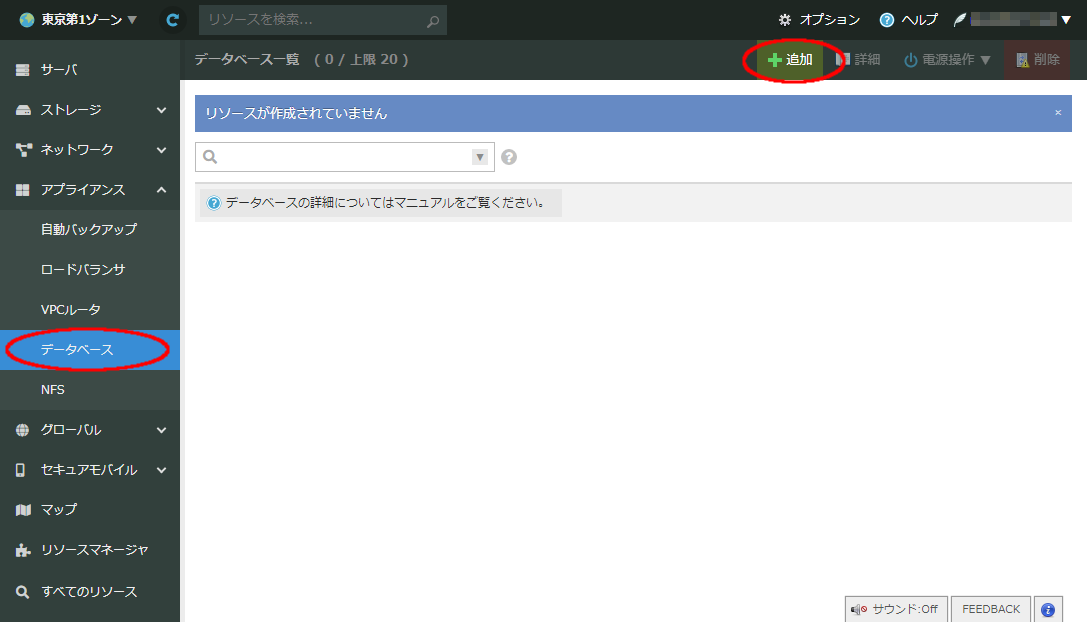
Task: Expand the ネットワーク sidebar section
Action: coord(90,150)
